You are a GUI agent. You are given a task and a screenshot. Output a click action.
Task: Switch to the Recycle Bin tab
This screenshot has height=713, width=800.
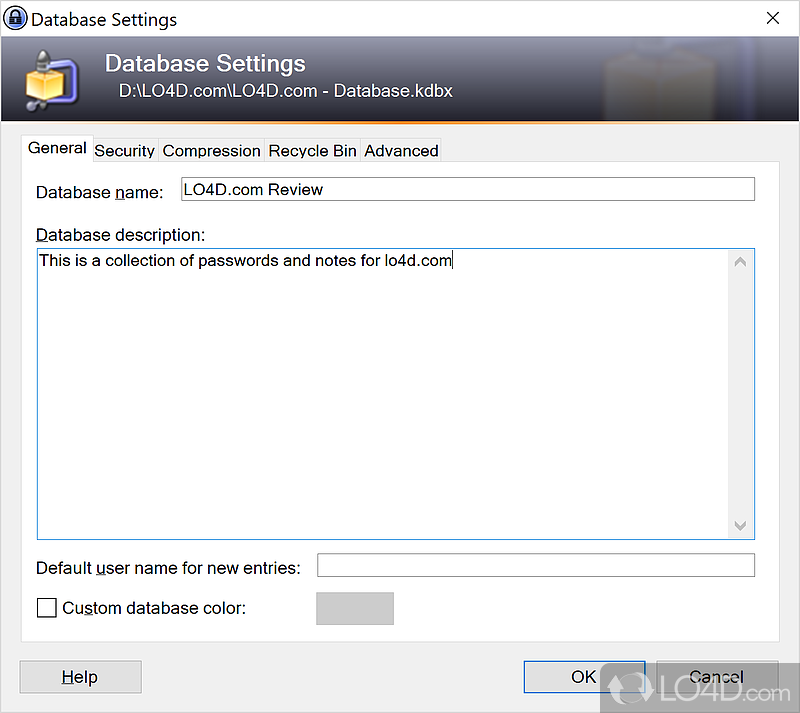tap(312, 151)
